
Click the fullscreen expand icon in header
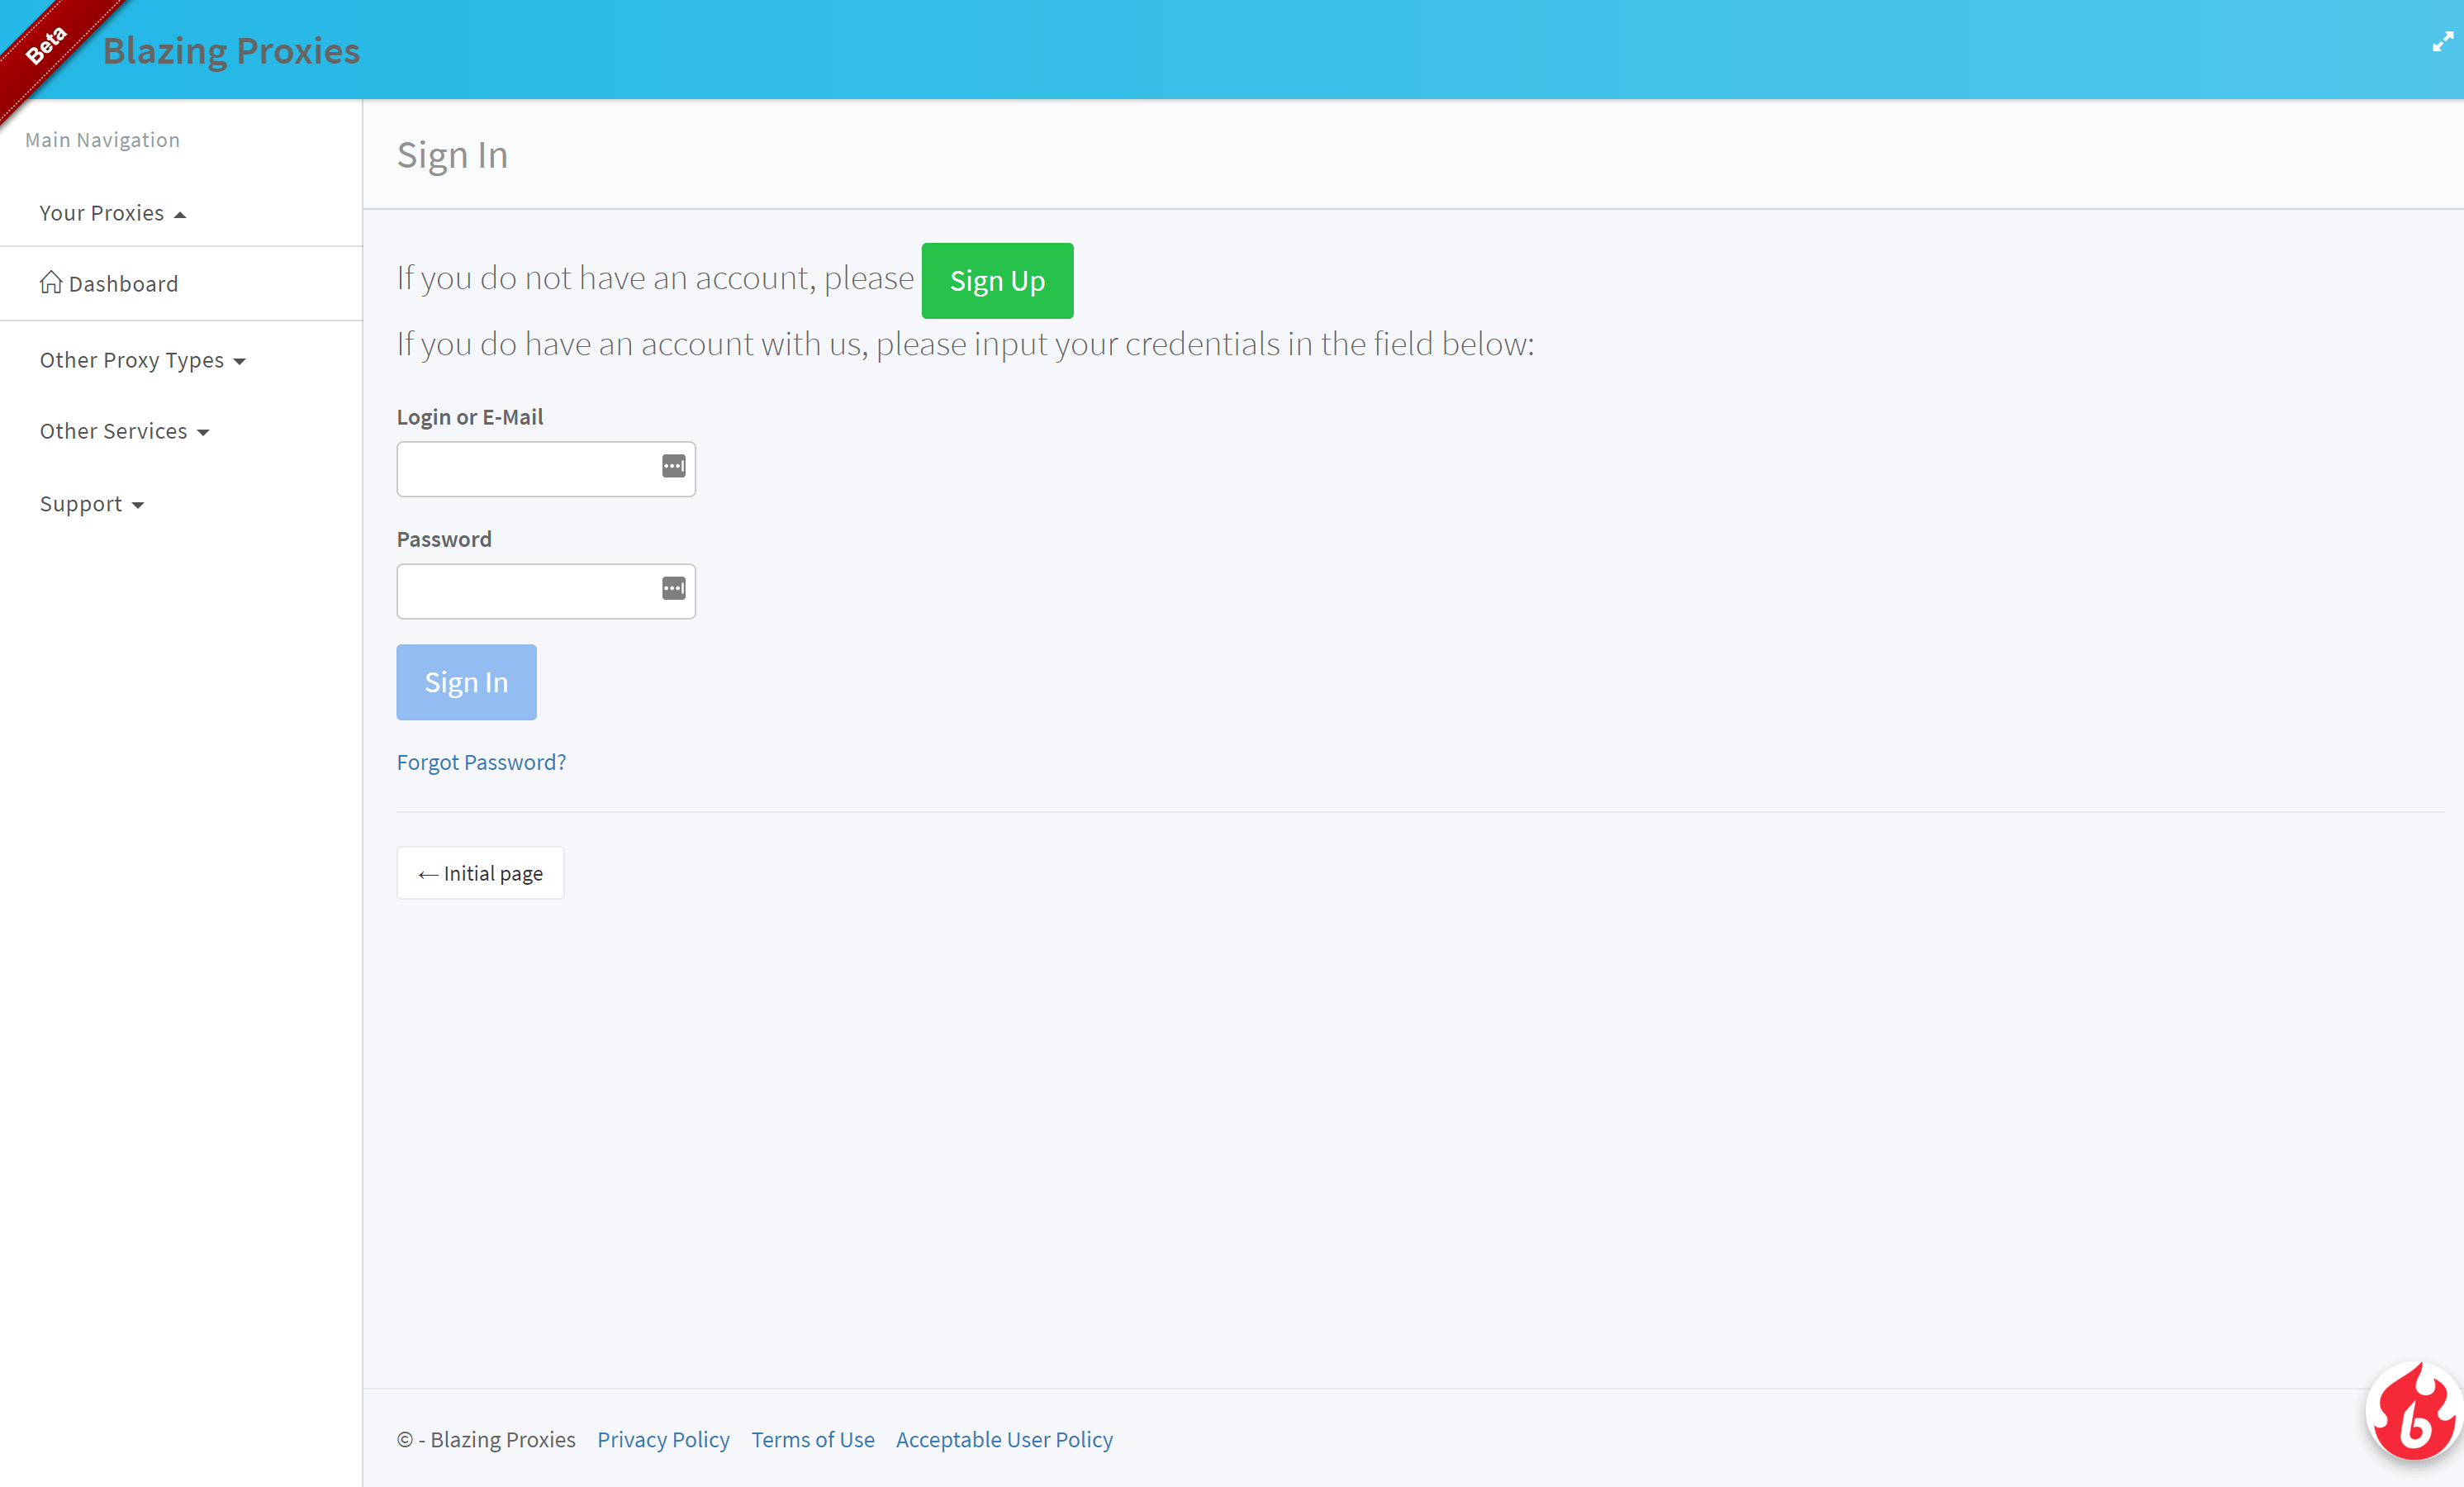2442,42
